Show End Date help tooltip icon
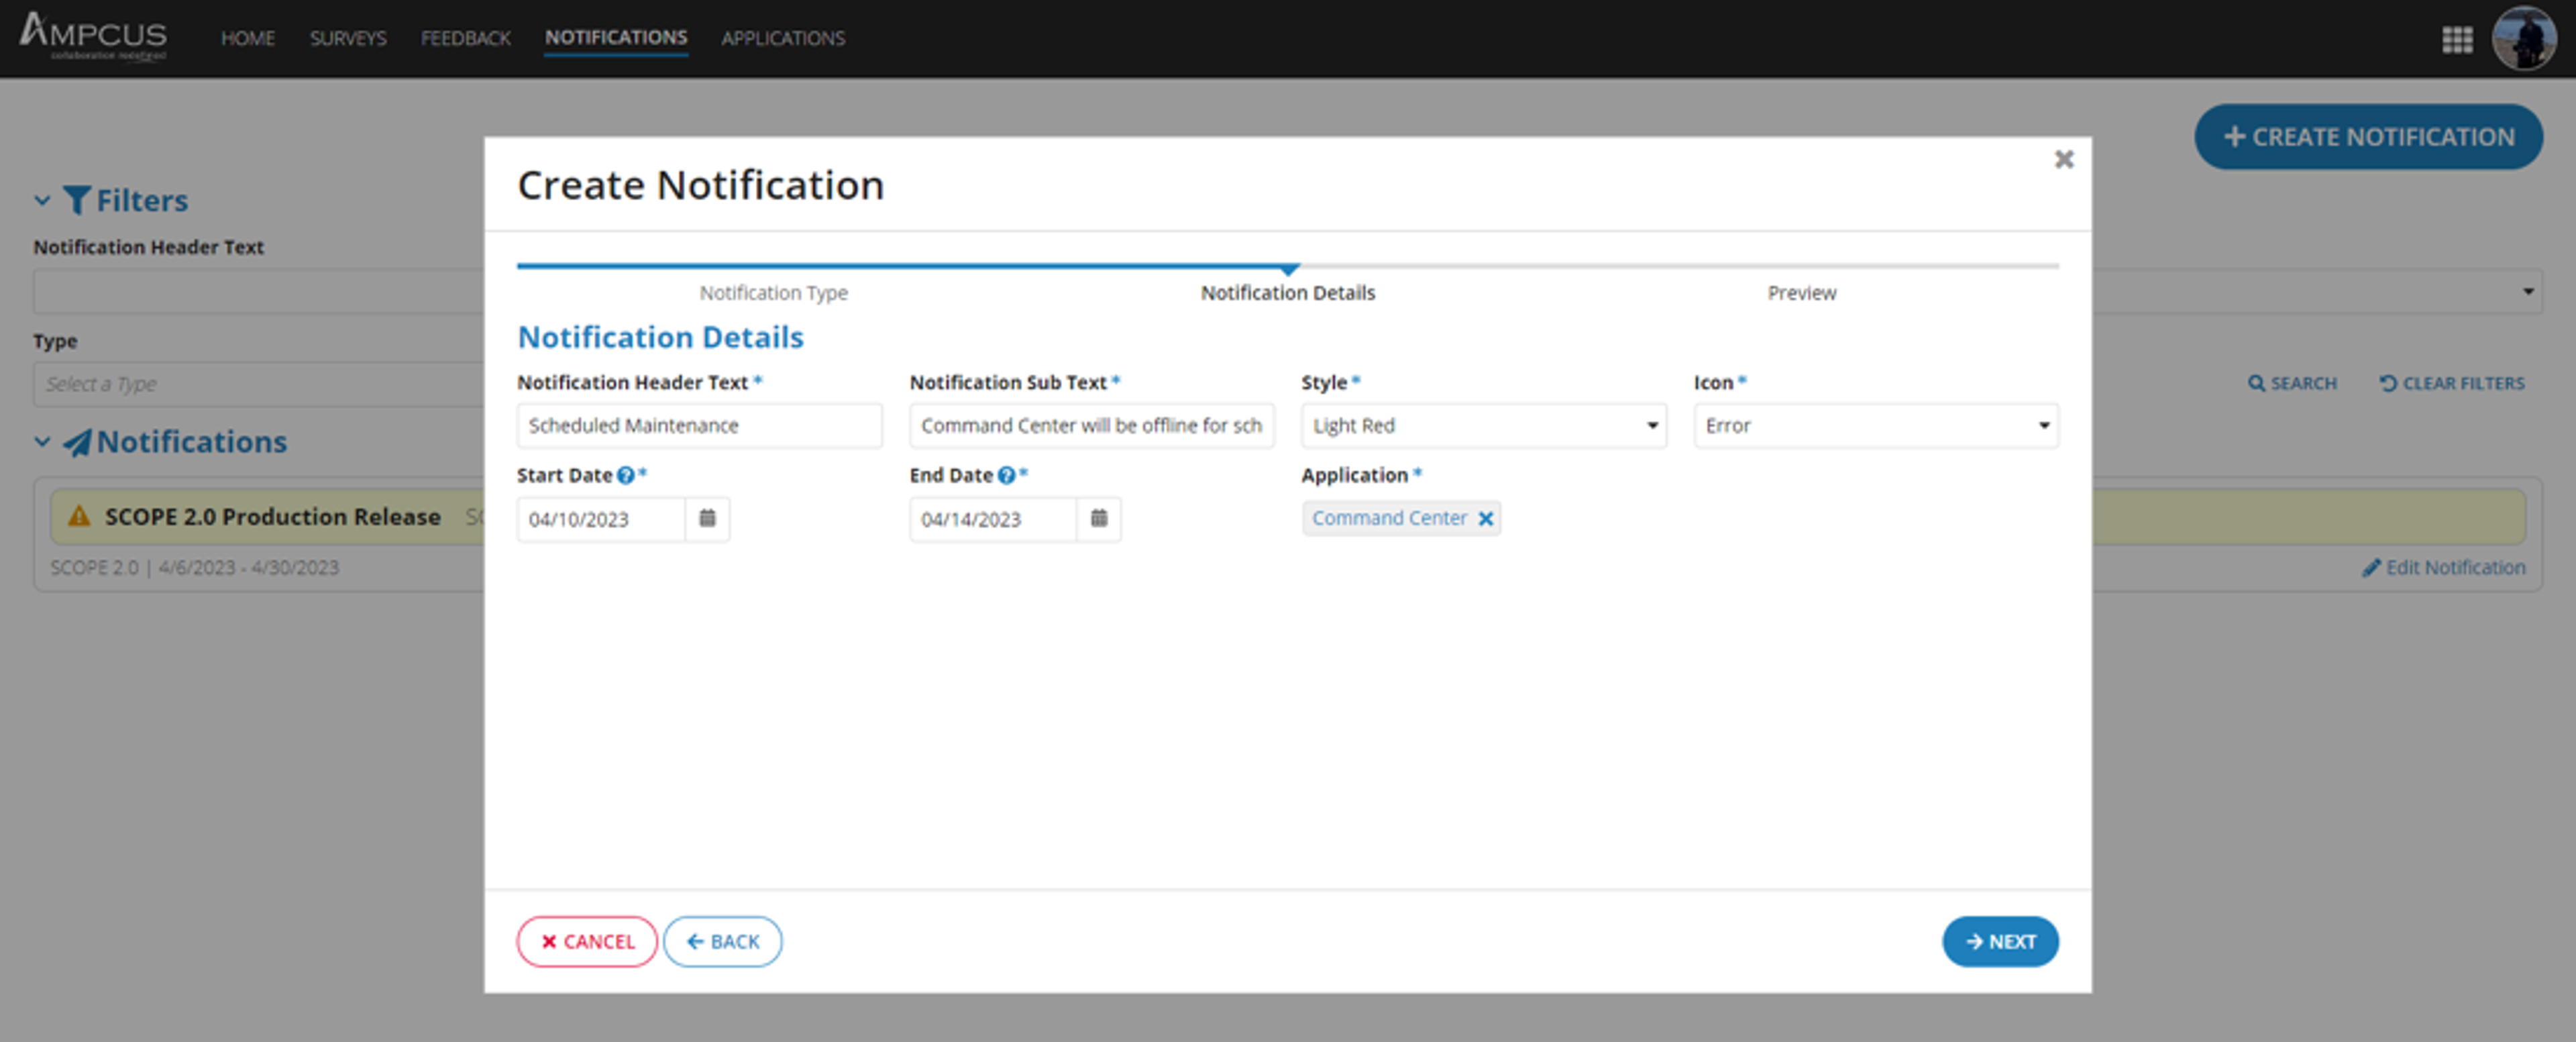Viewport: 2576px width, 1042px height. coord(1006,475)
